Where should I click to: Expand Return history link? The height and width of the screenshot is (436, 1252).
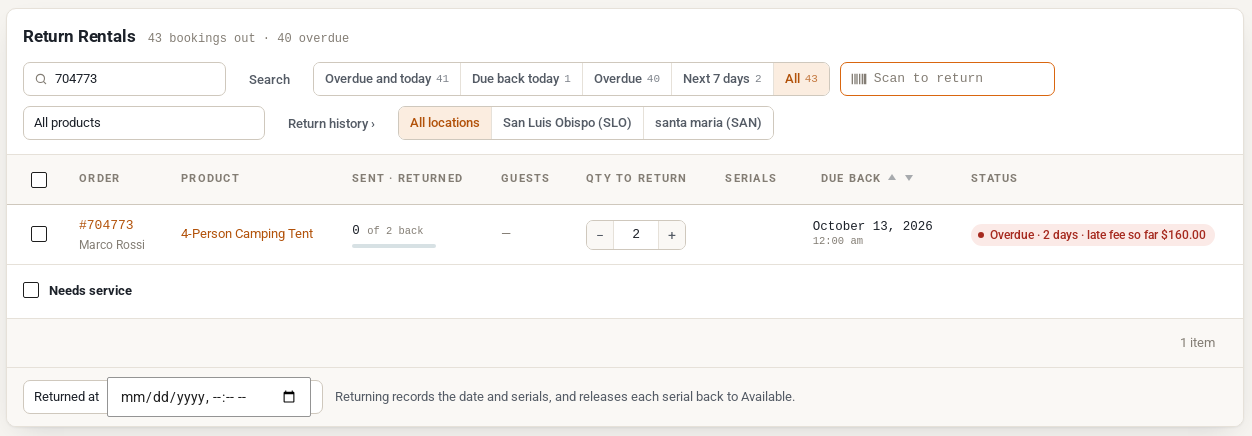[x=331, y=124]
